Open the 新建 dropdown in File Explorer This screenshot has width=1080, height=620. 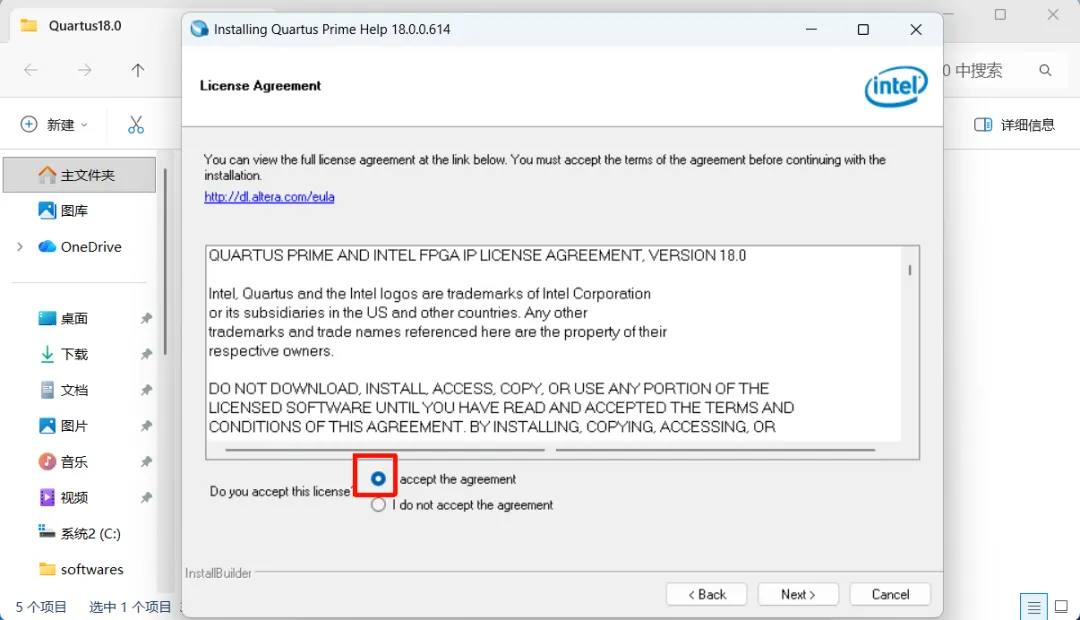[54, 125]
